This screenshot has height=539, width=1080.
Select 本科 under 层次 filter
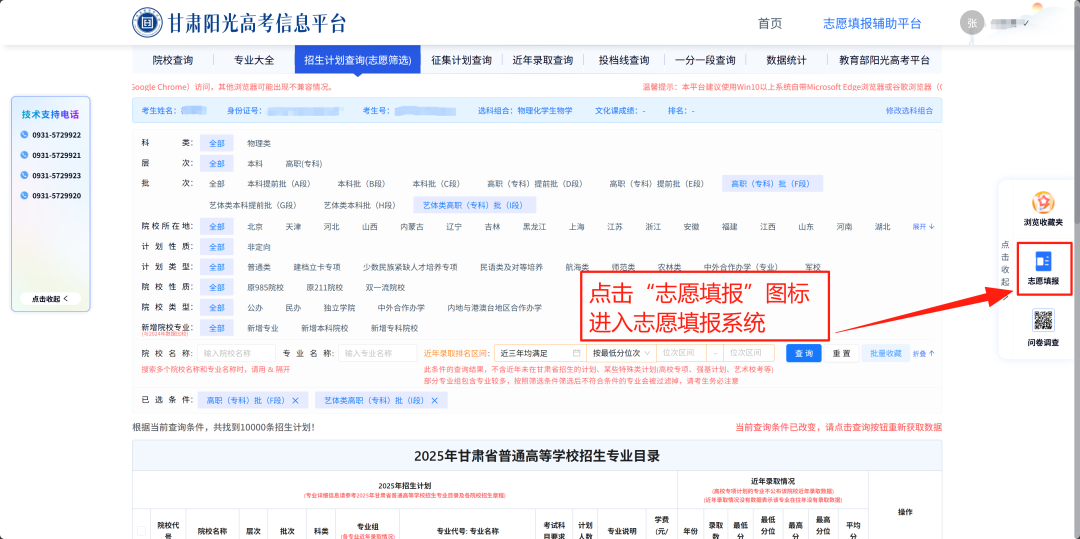point(255,164)
